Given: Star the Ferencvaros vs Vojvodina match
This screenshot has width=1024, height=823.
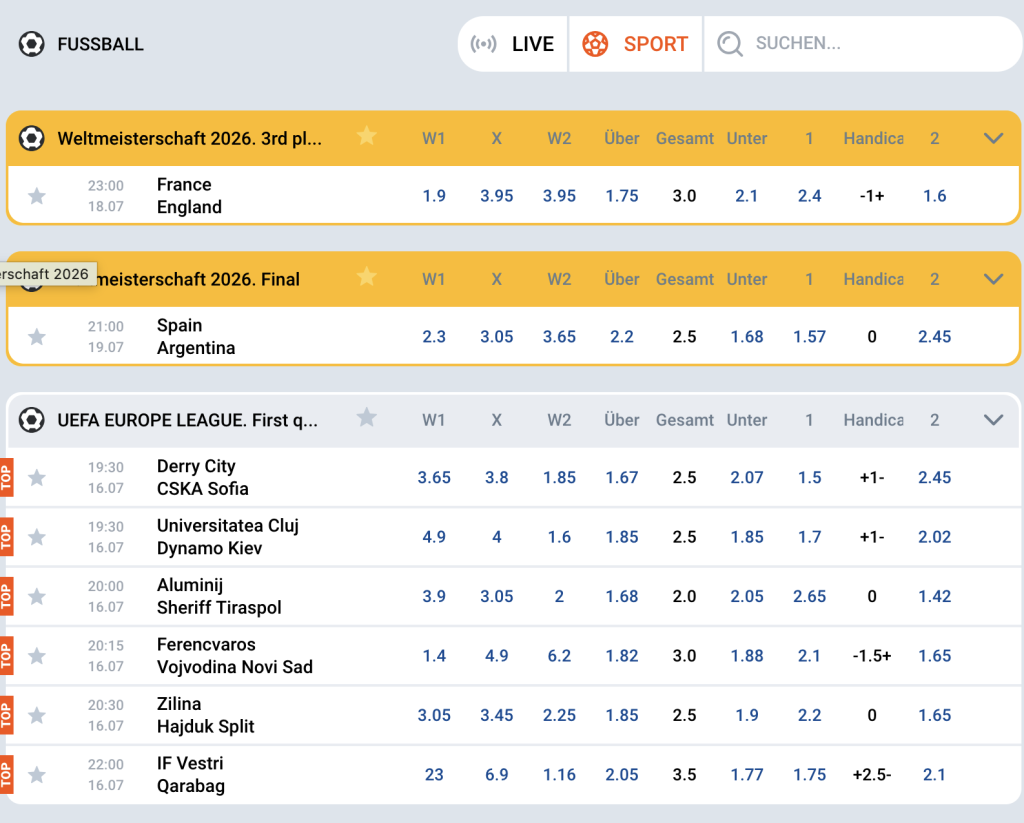Looking at the screenshot, I should pyautogui.click(x=37, y=656).
